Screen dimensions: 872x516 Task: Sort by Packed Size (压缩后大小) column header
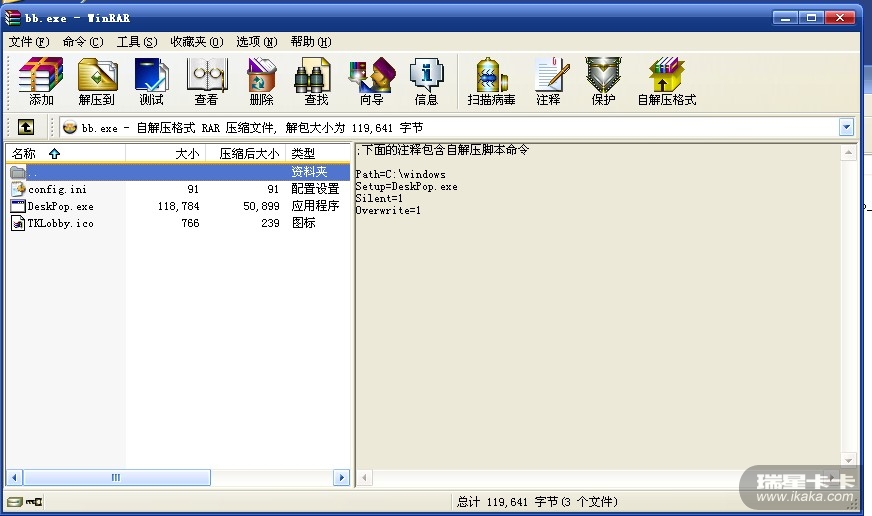pos(245,153)
